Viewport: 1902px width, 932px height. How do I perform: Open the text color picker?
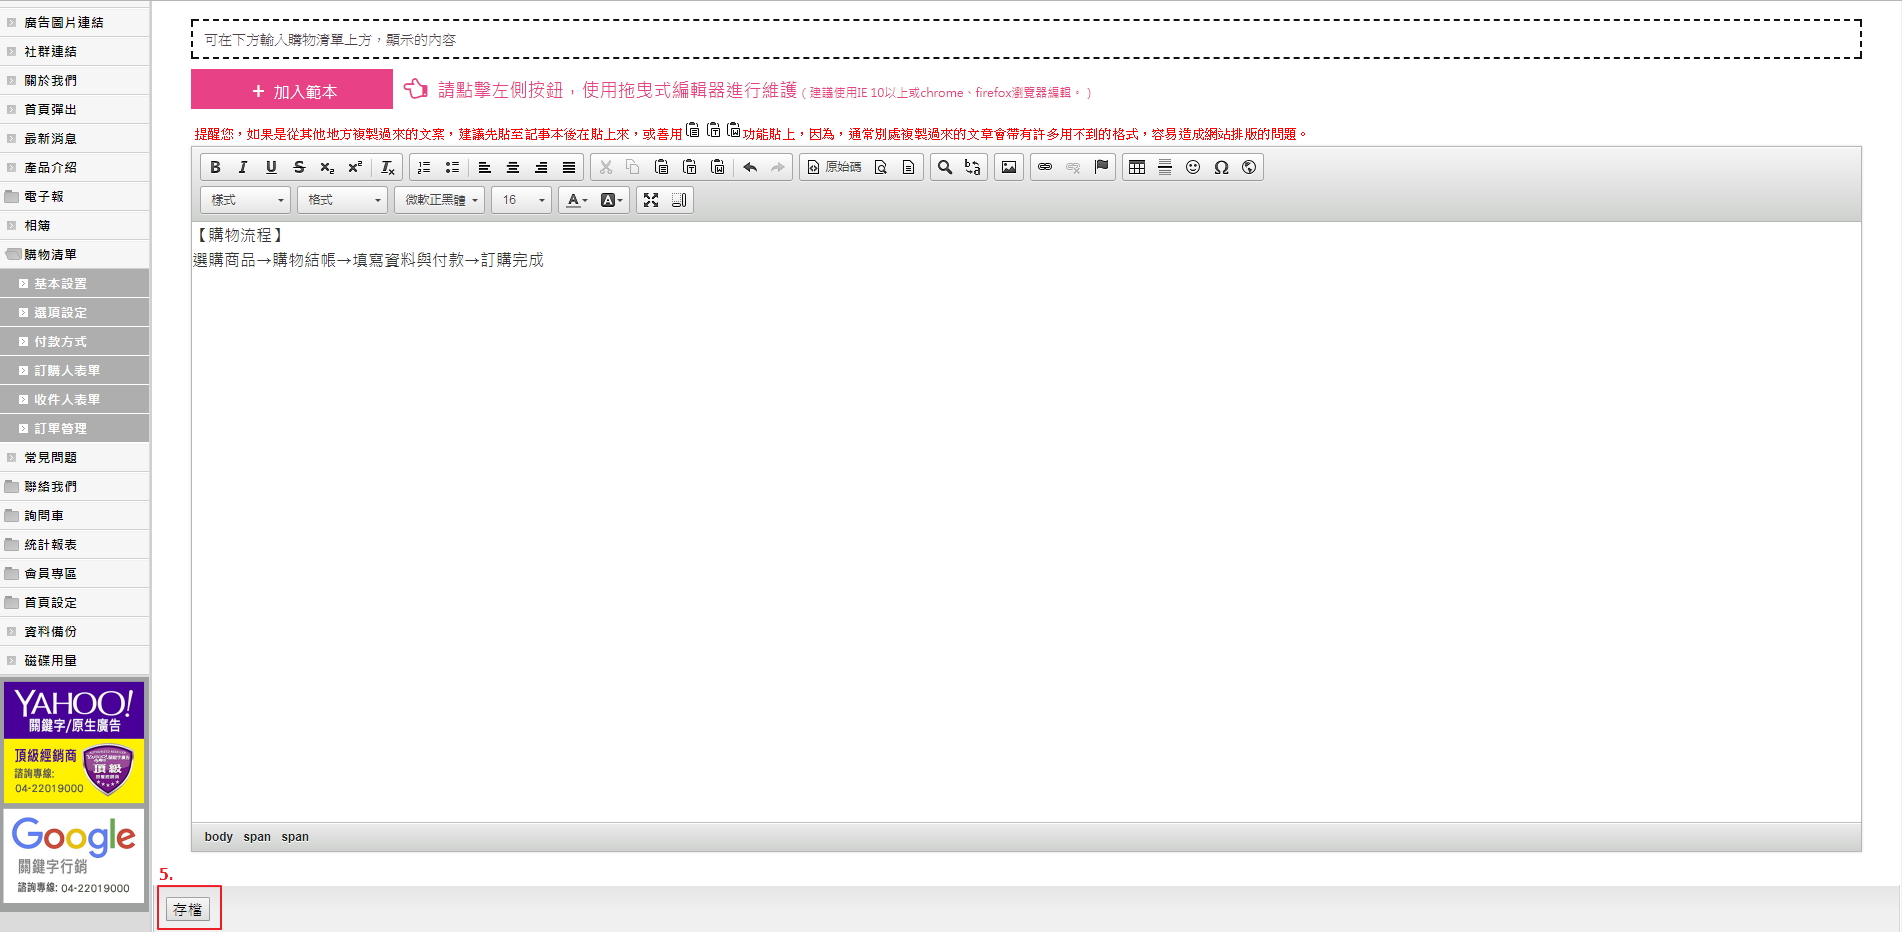[x=577, y=200]
